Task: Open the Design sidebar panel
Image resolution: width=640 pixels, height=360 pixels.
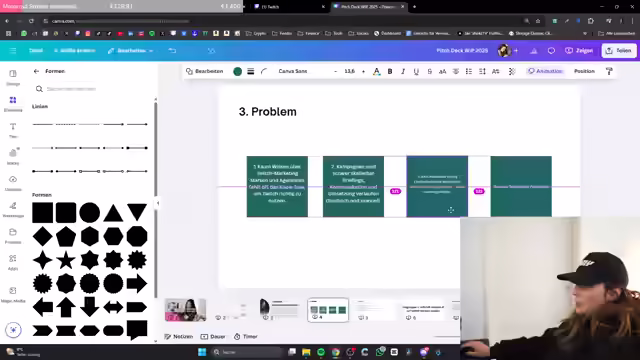Action: pyautogui.click(x=13, y=77)
